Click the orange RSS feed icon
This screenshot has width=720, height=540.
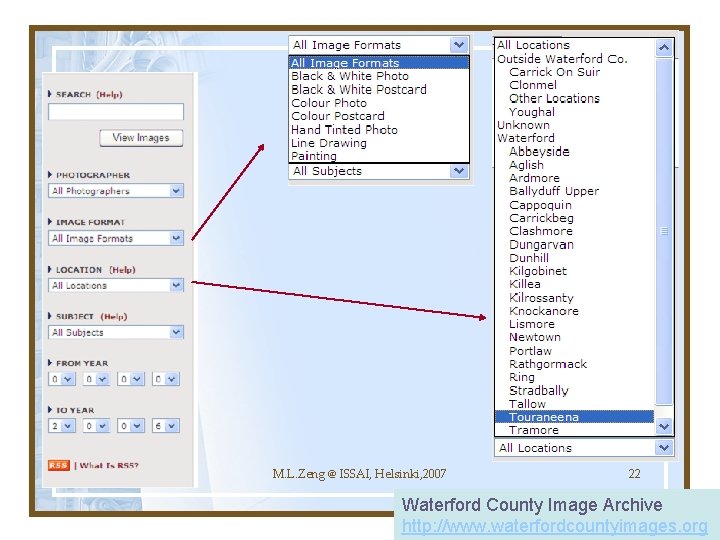point(58,465)
